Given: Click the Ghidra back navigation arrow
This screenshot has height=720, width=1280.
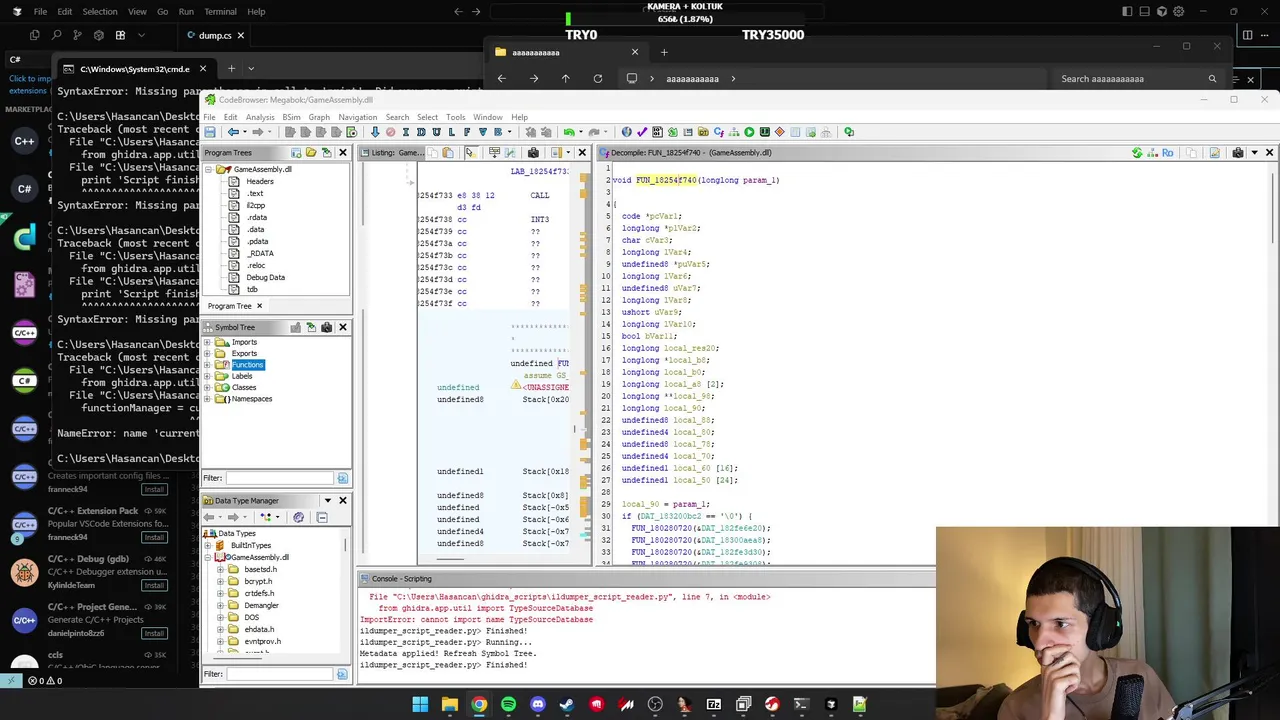Looking at the screenshot, I should tap(233, 132).
